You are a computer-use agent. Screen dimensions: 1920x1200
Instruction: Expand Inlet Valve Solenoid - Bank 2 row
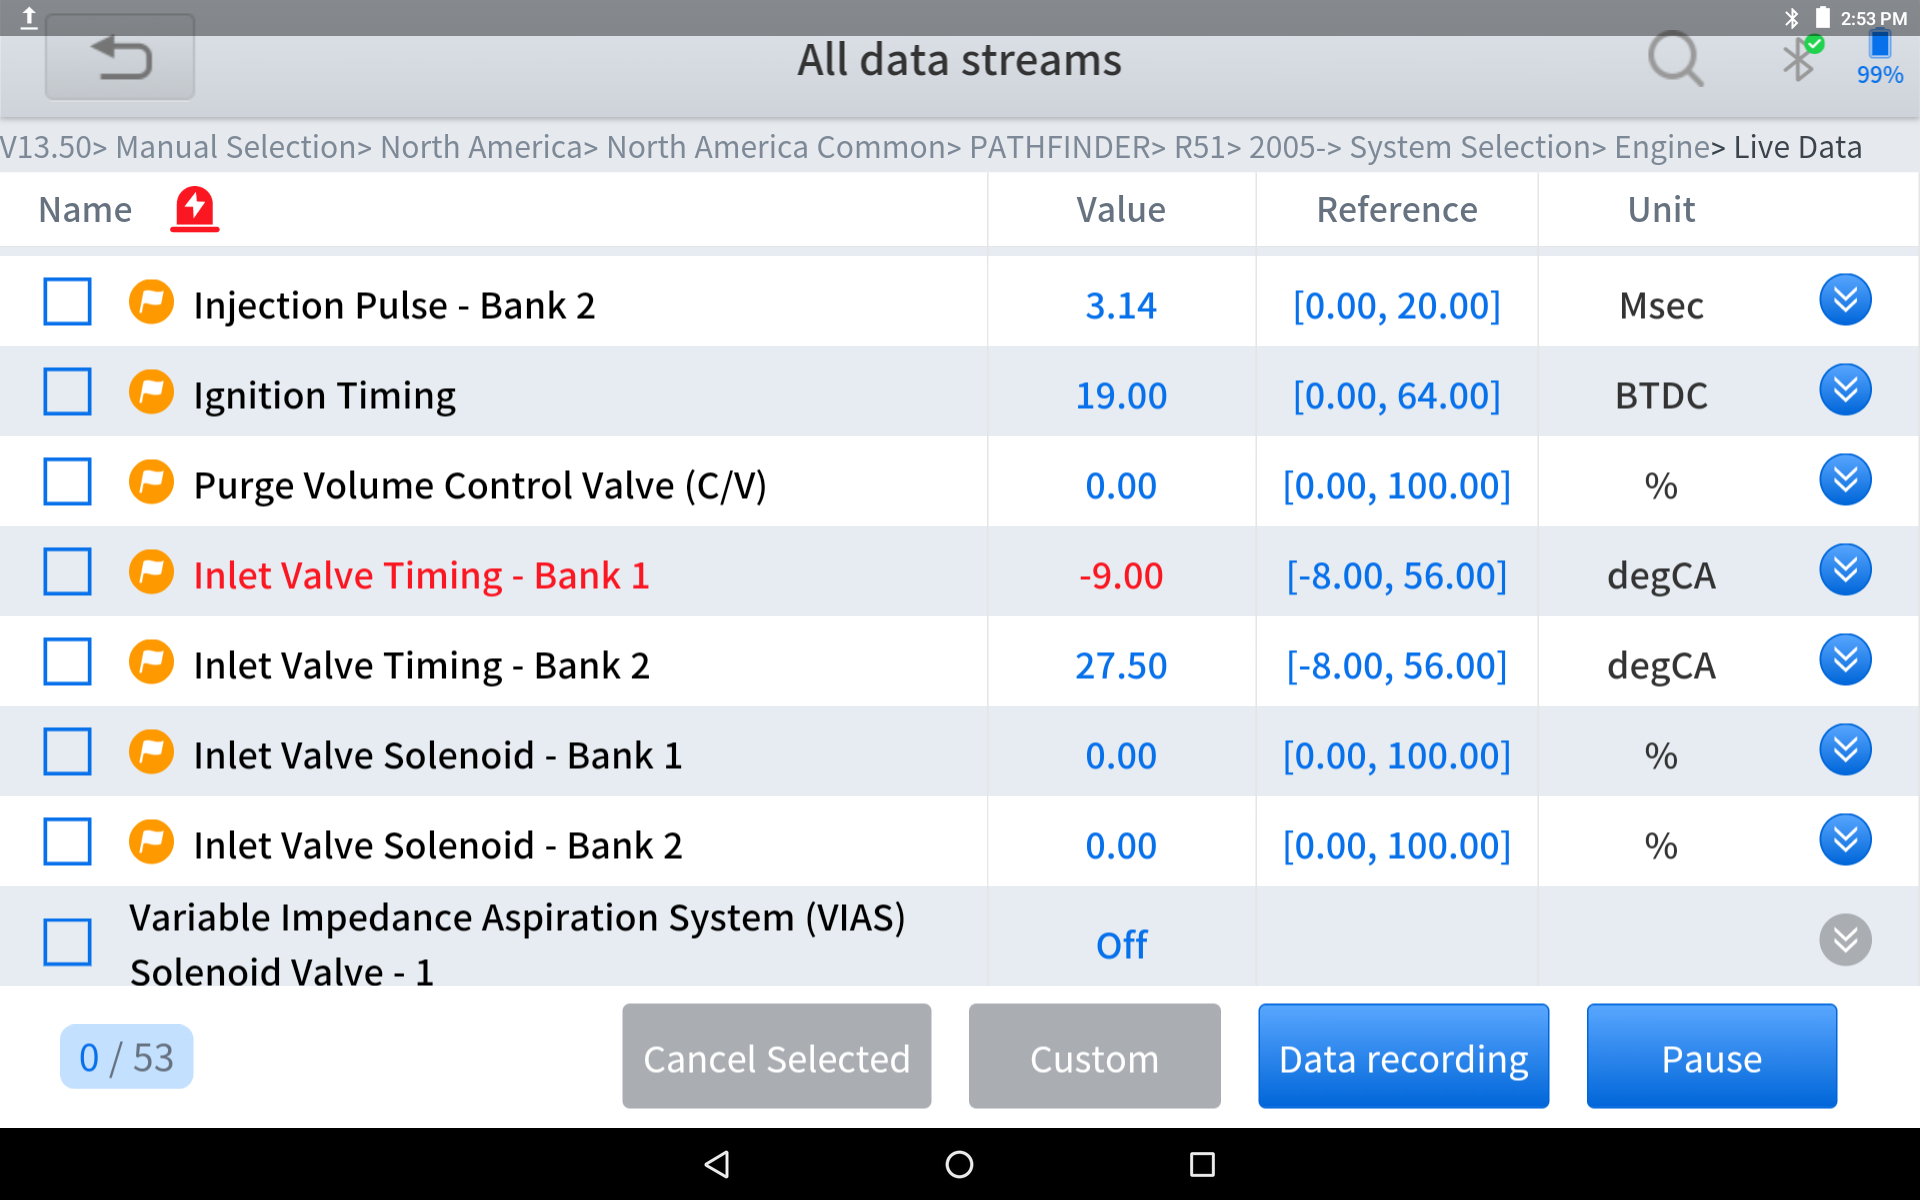[x=1845, y=840]
